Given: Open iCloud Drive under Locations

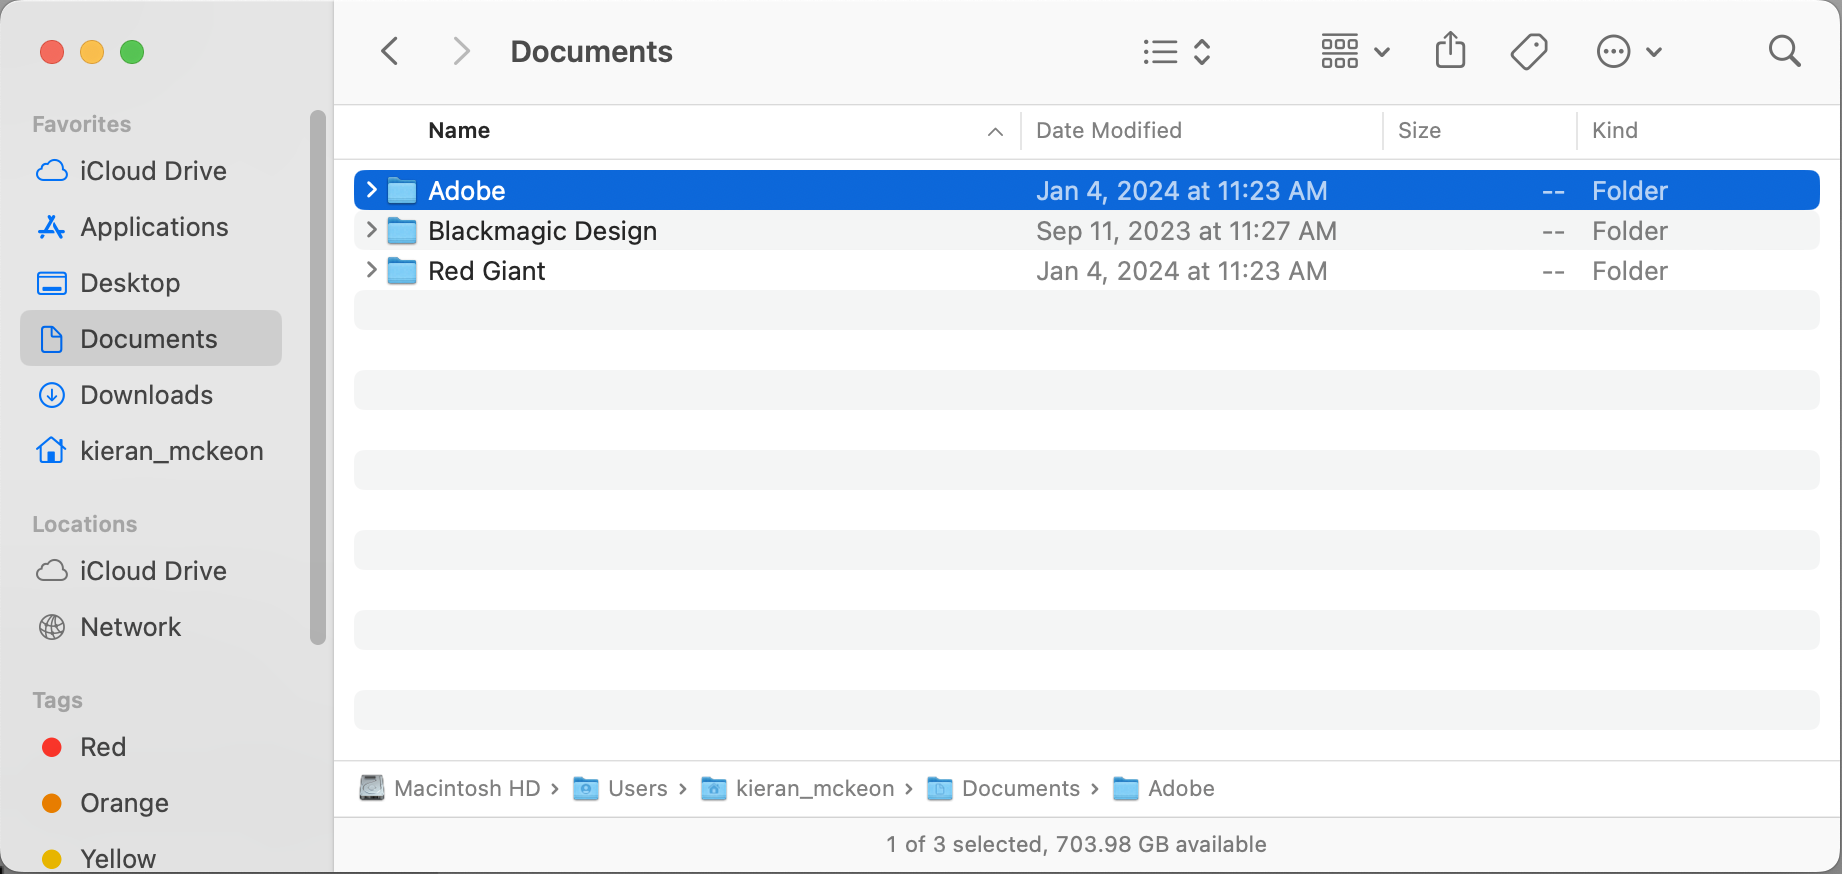Looking at the screenshot, I should [151, 571].
